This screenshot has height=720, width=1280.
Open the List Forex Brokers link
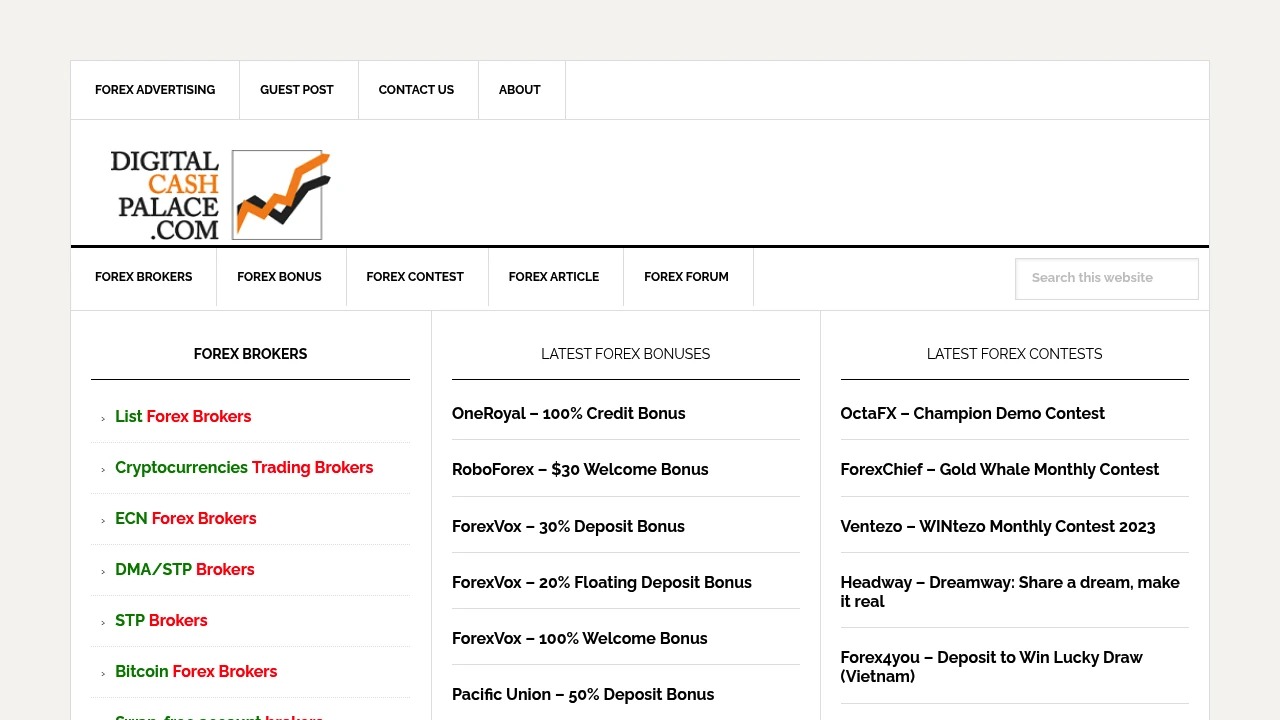pos(183,417)
